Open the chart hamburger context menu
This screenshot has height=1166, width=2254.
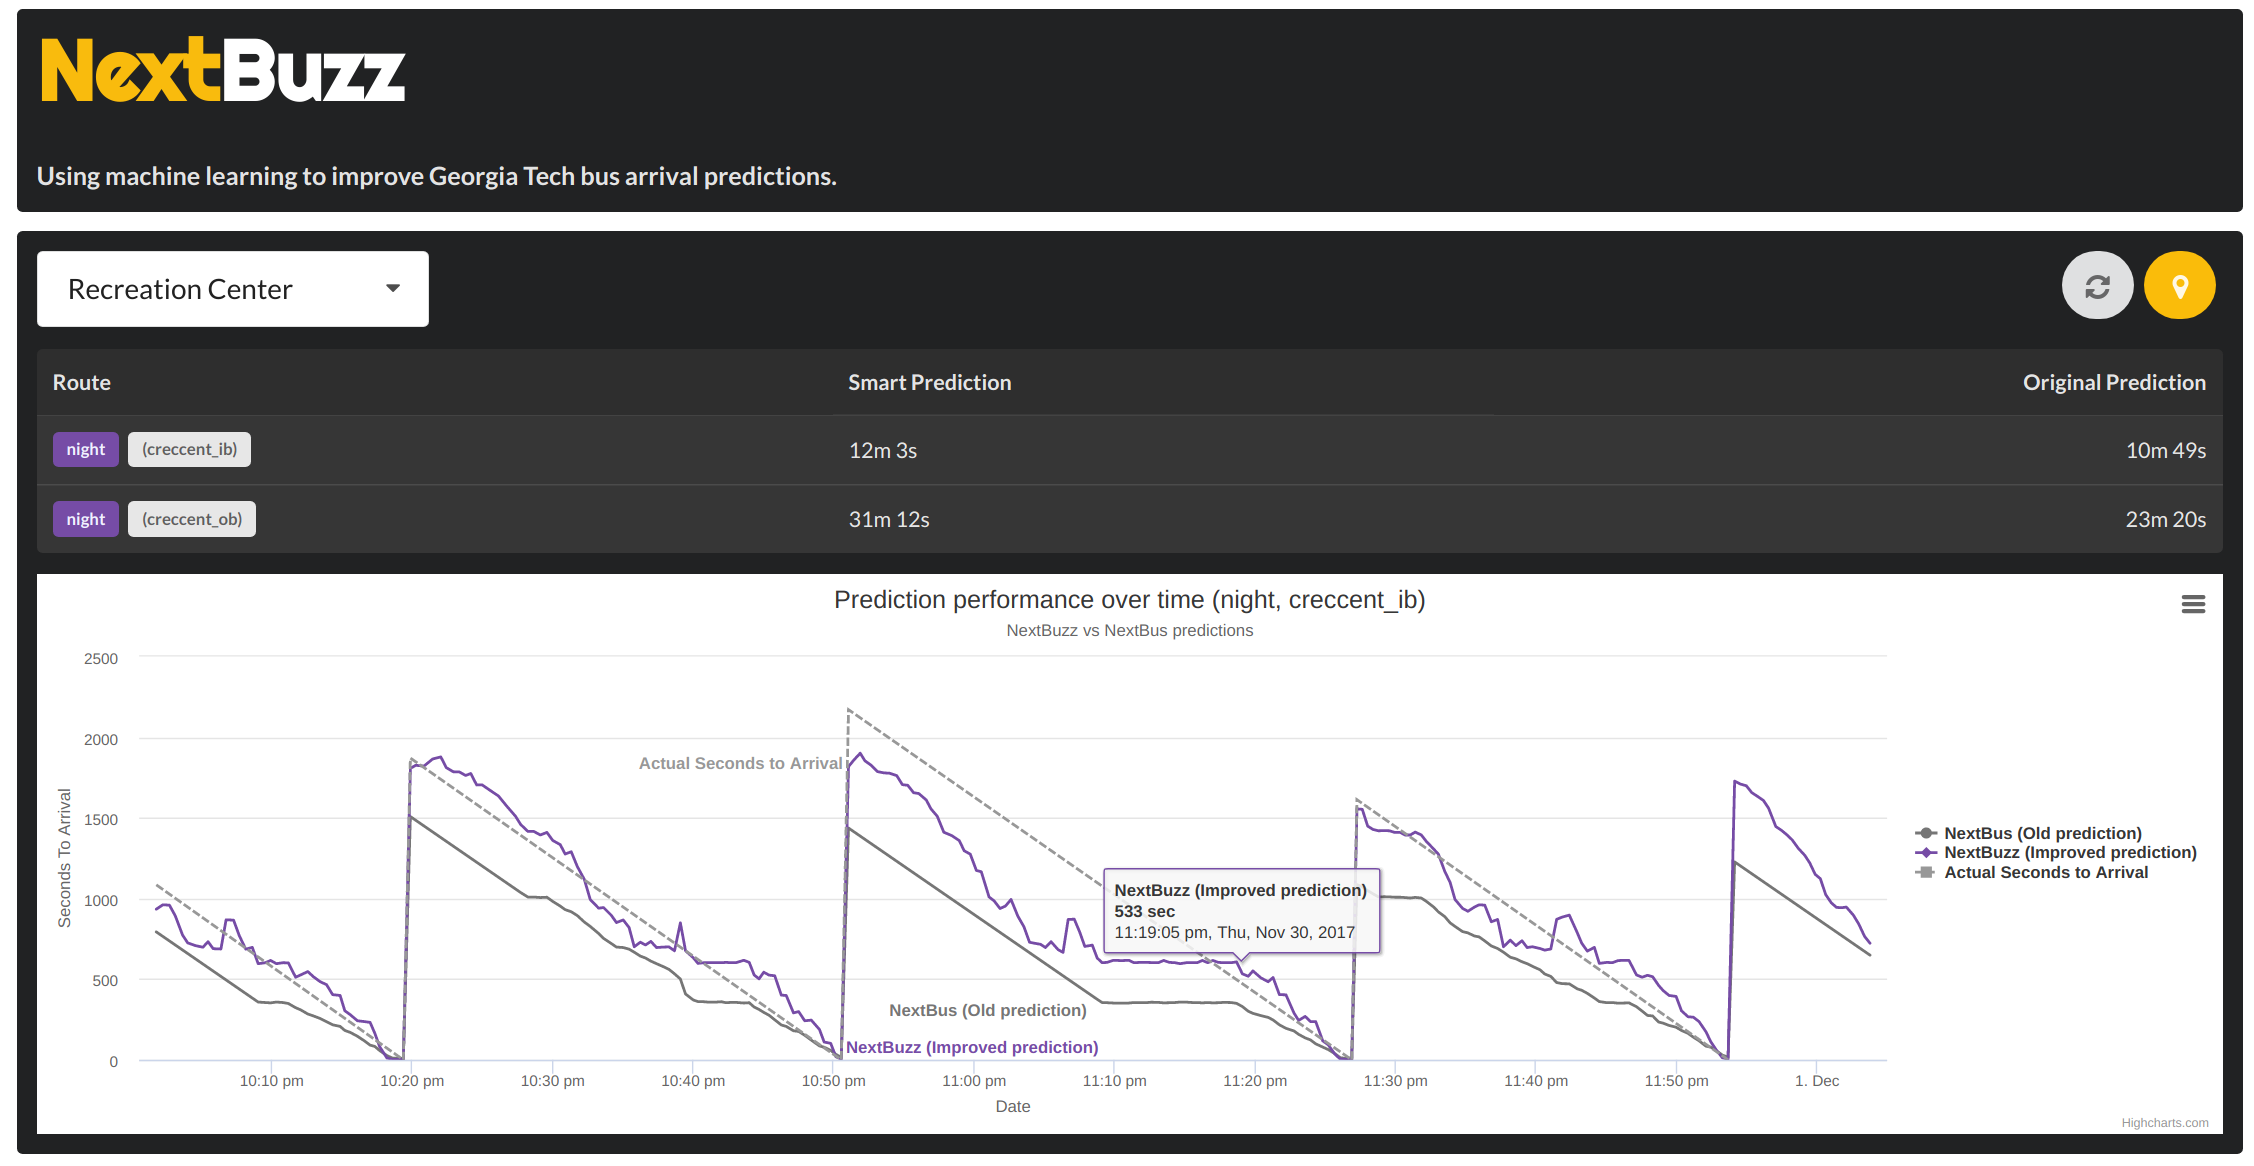[2192, 604]
